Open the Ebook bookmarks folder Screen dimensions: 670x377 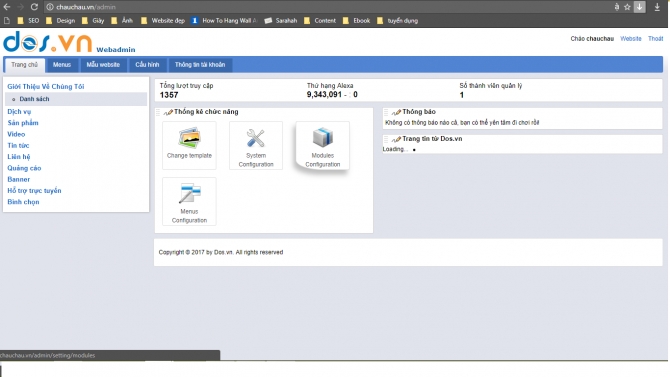pos(356,21)
